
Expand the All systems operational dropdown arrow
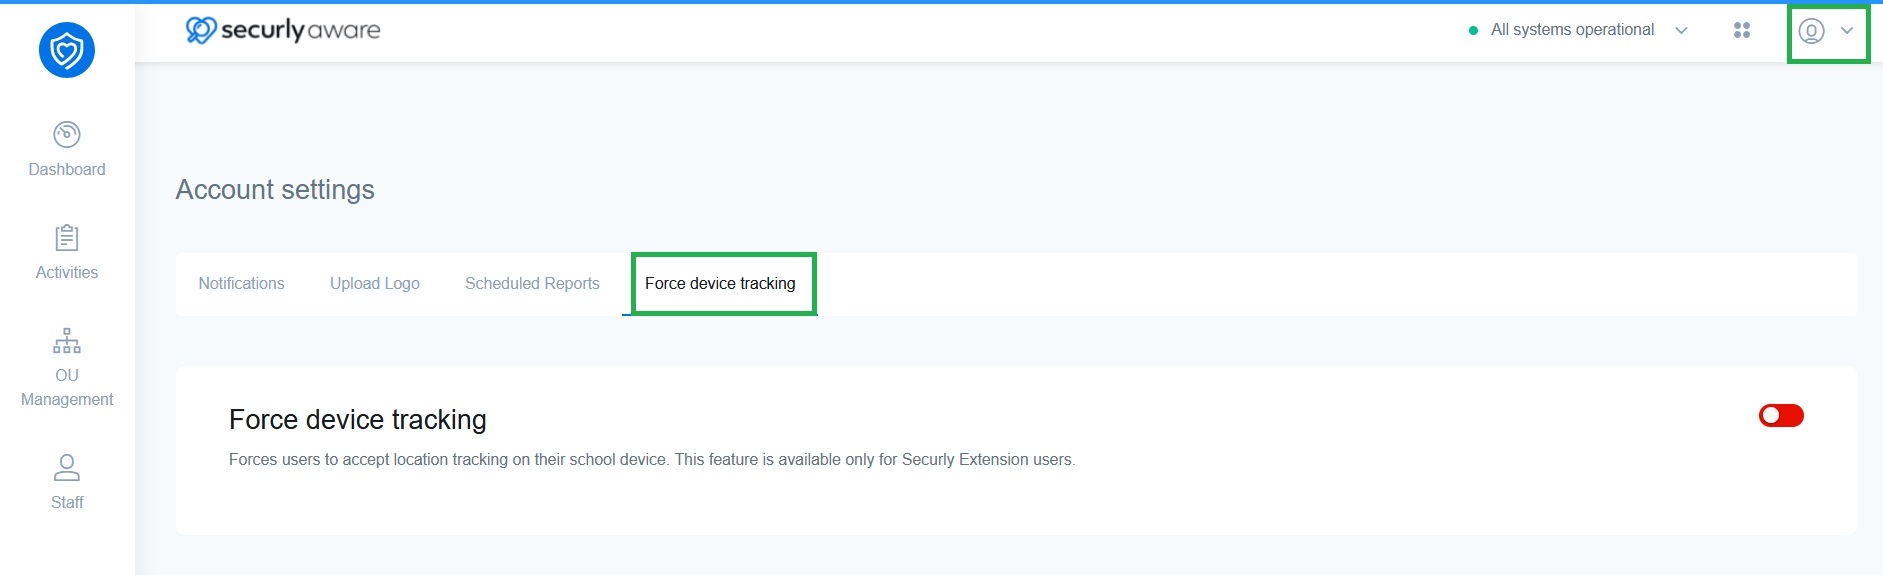[1681, 30]
